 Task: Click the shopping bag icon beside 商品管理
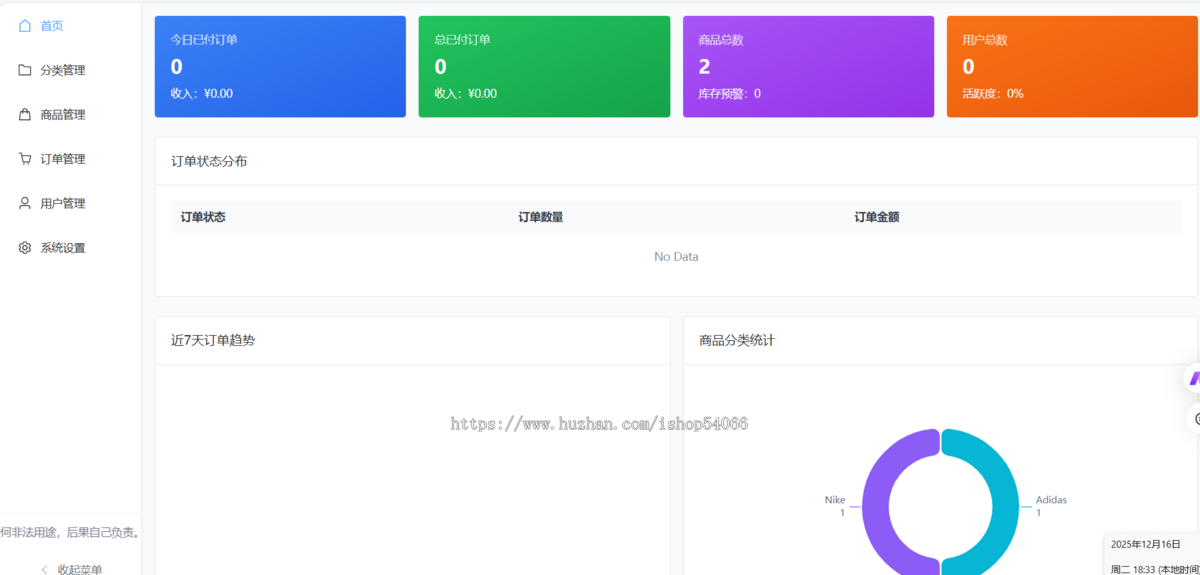[x=25, y=115]
